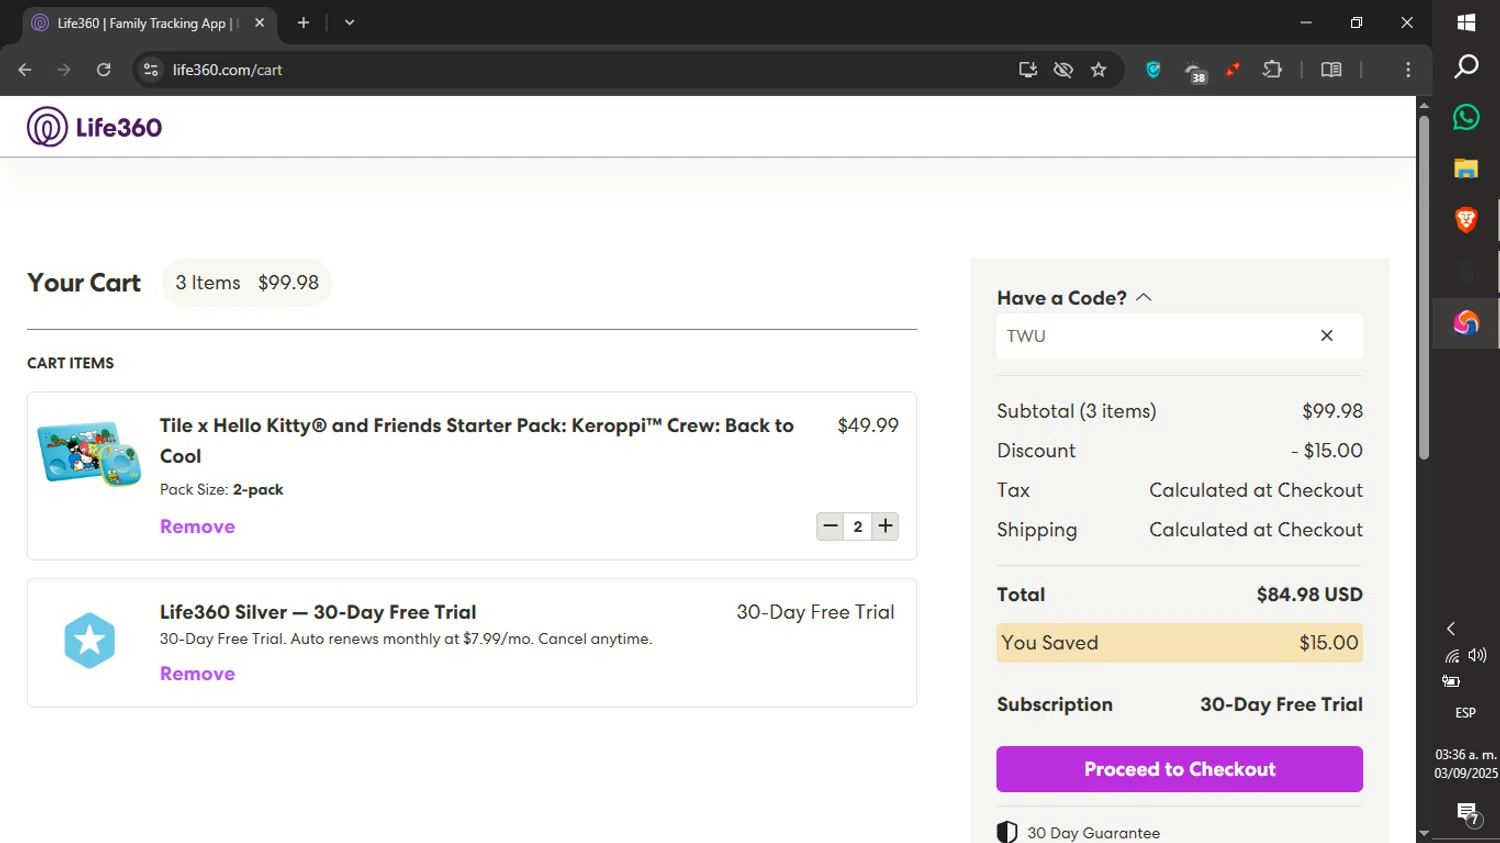Viewport: 1500px width, 843px height.
Task: Decrease Tile pack quantity with minus
Action: click(x=830, y=526)
